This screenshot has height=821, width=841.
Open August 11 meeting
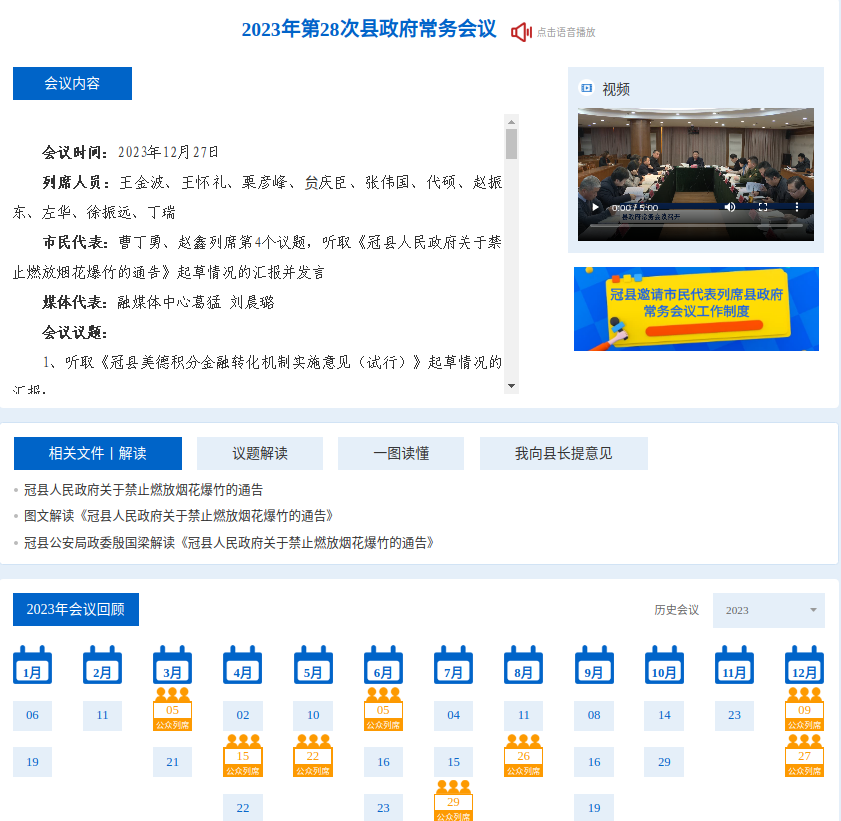click(x=523, y=715)
